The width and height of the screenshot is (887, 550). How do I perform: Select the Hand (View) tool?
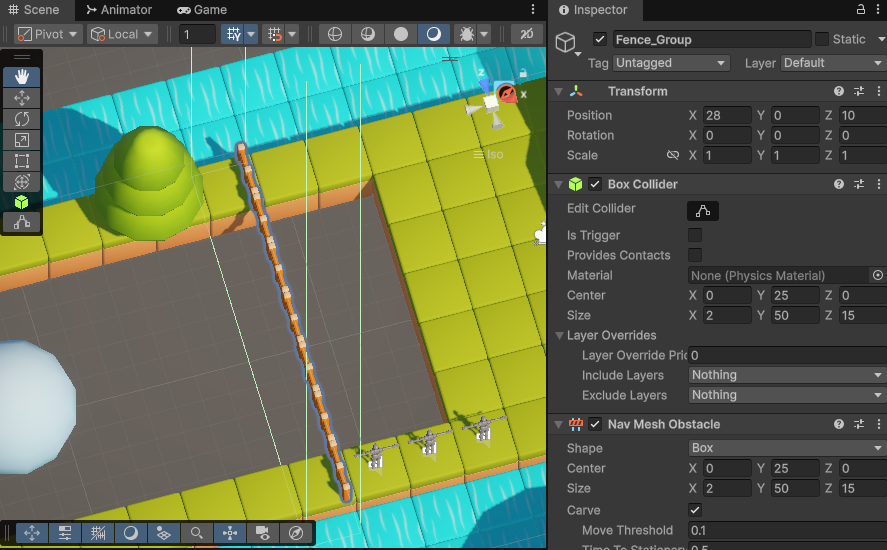click(22, 77)
